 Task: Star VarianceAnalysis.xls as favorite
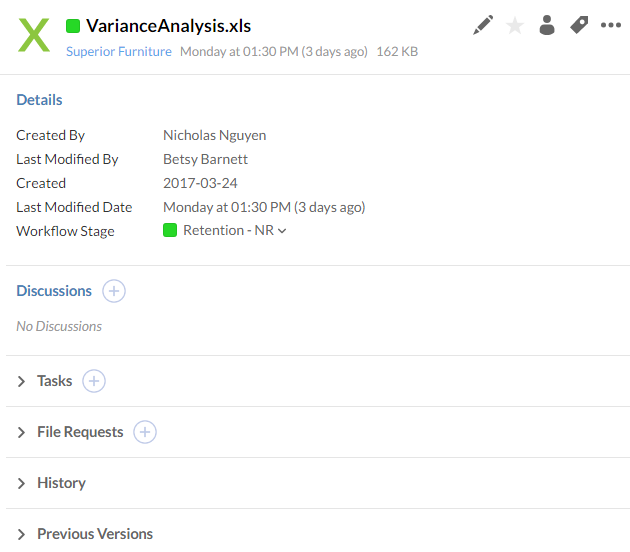click(x=515, y=26)
